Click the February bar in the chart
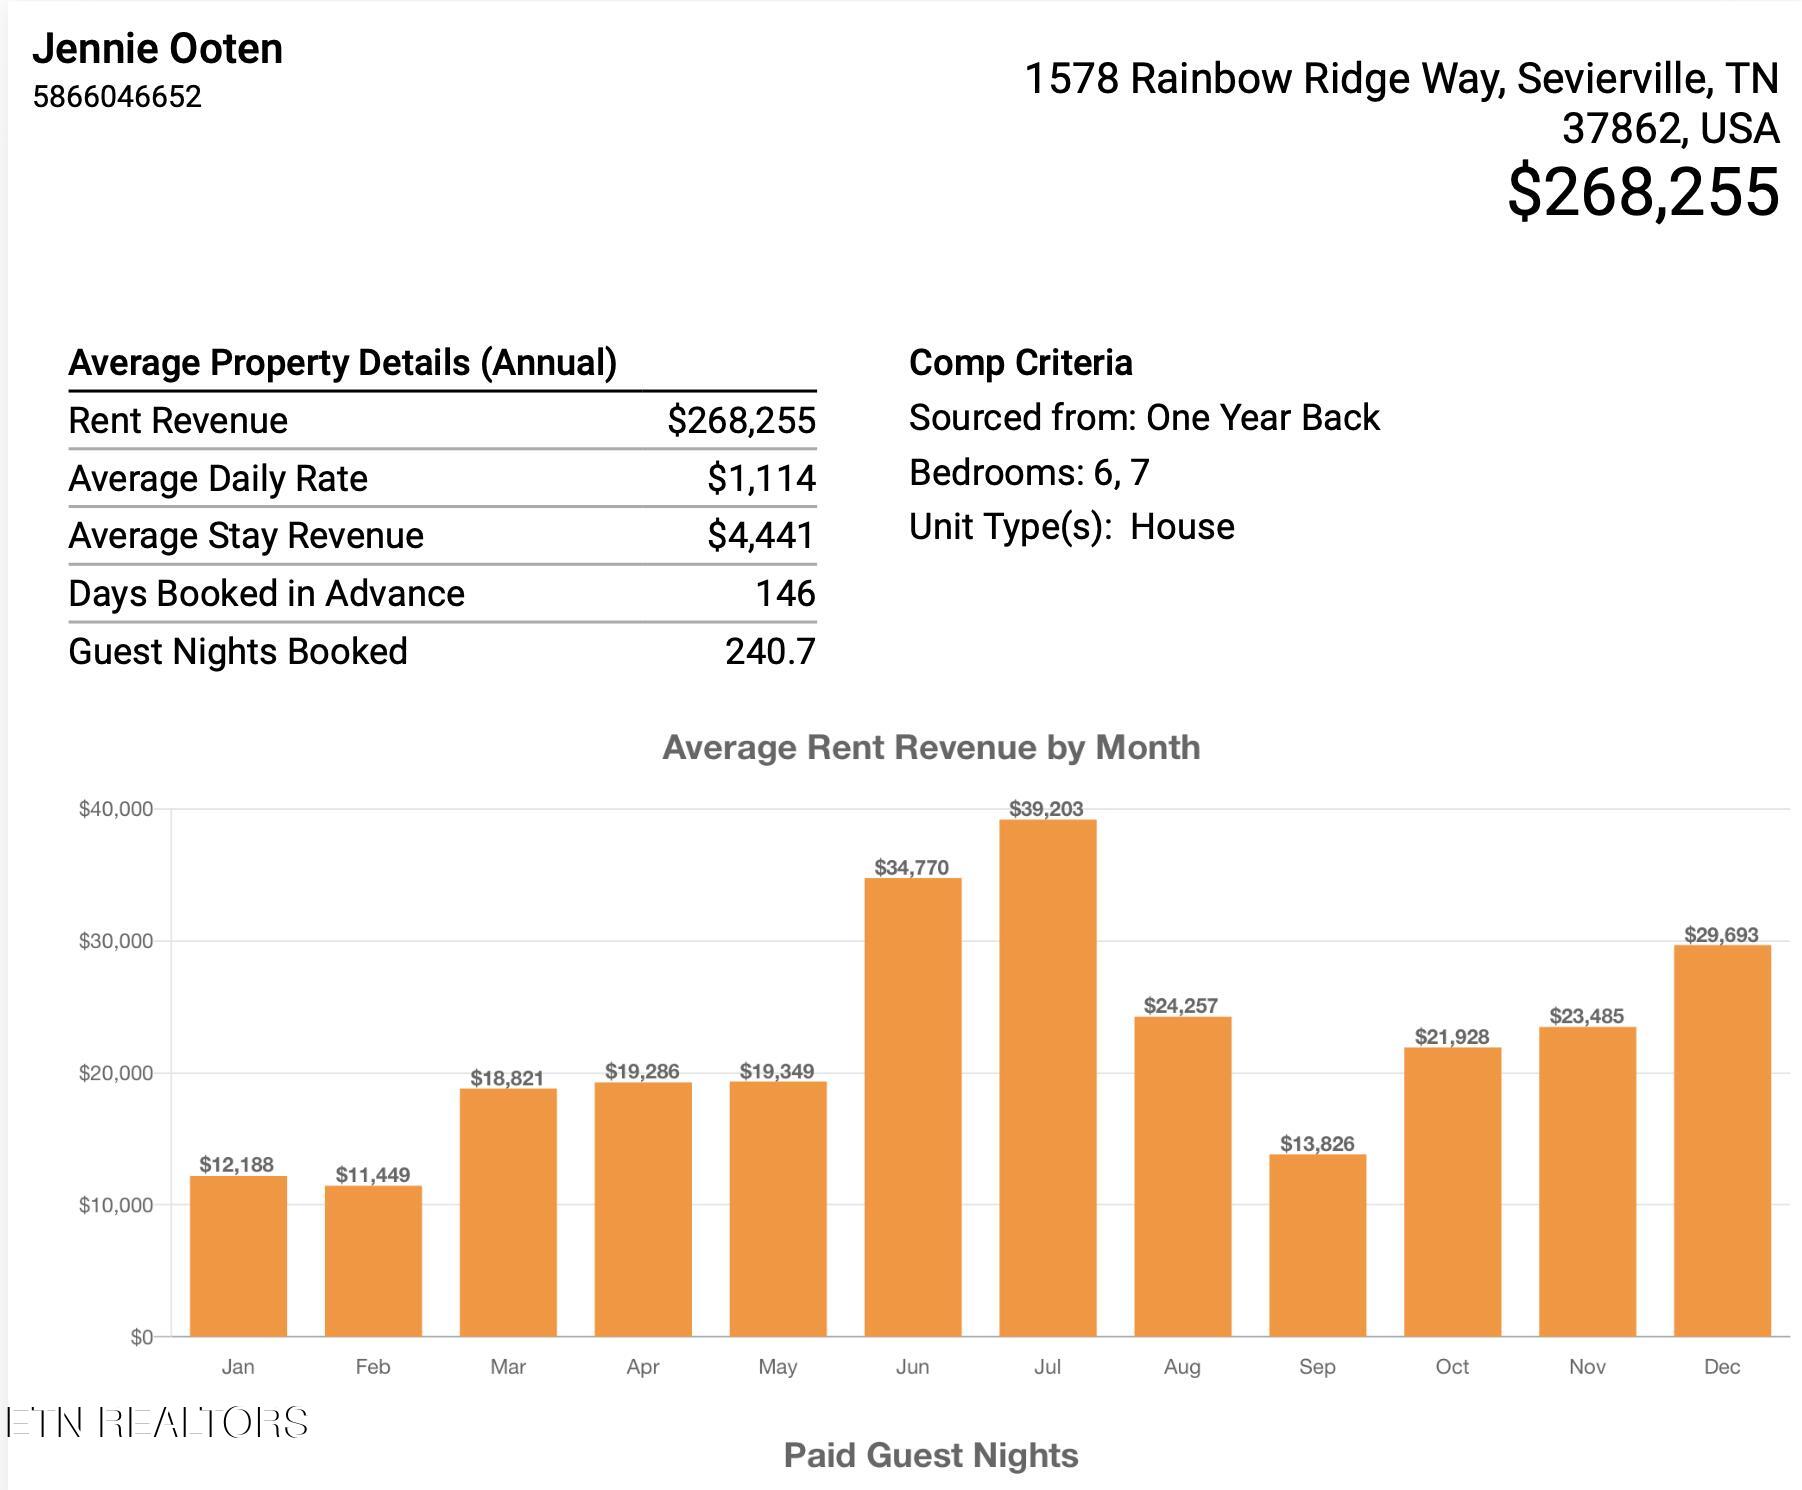The height and width of the screenshot is (1490, 1802). click(373, 1261)
